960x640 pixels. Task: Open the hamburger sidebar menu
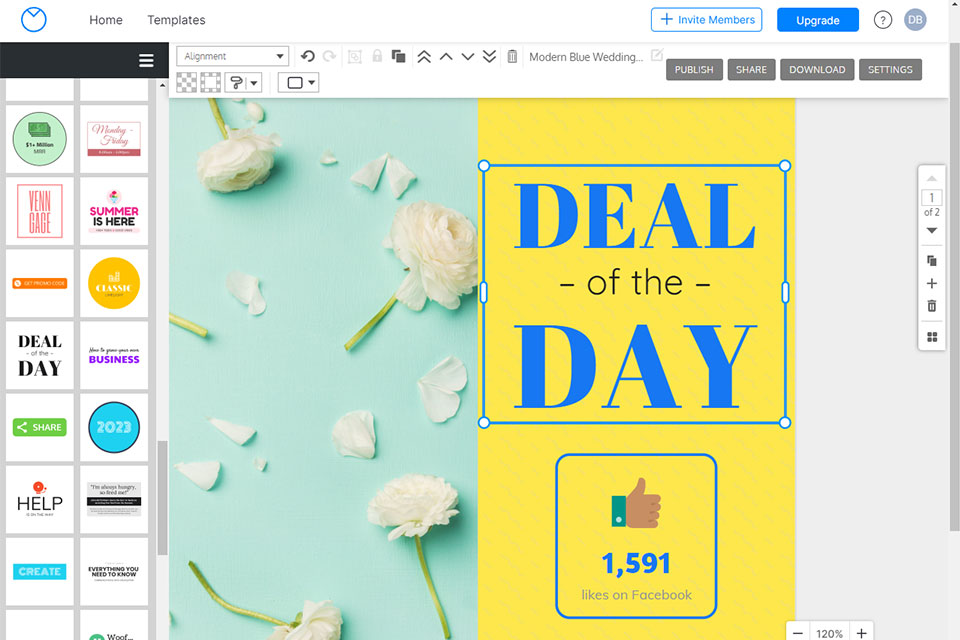point(146,60)
